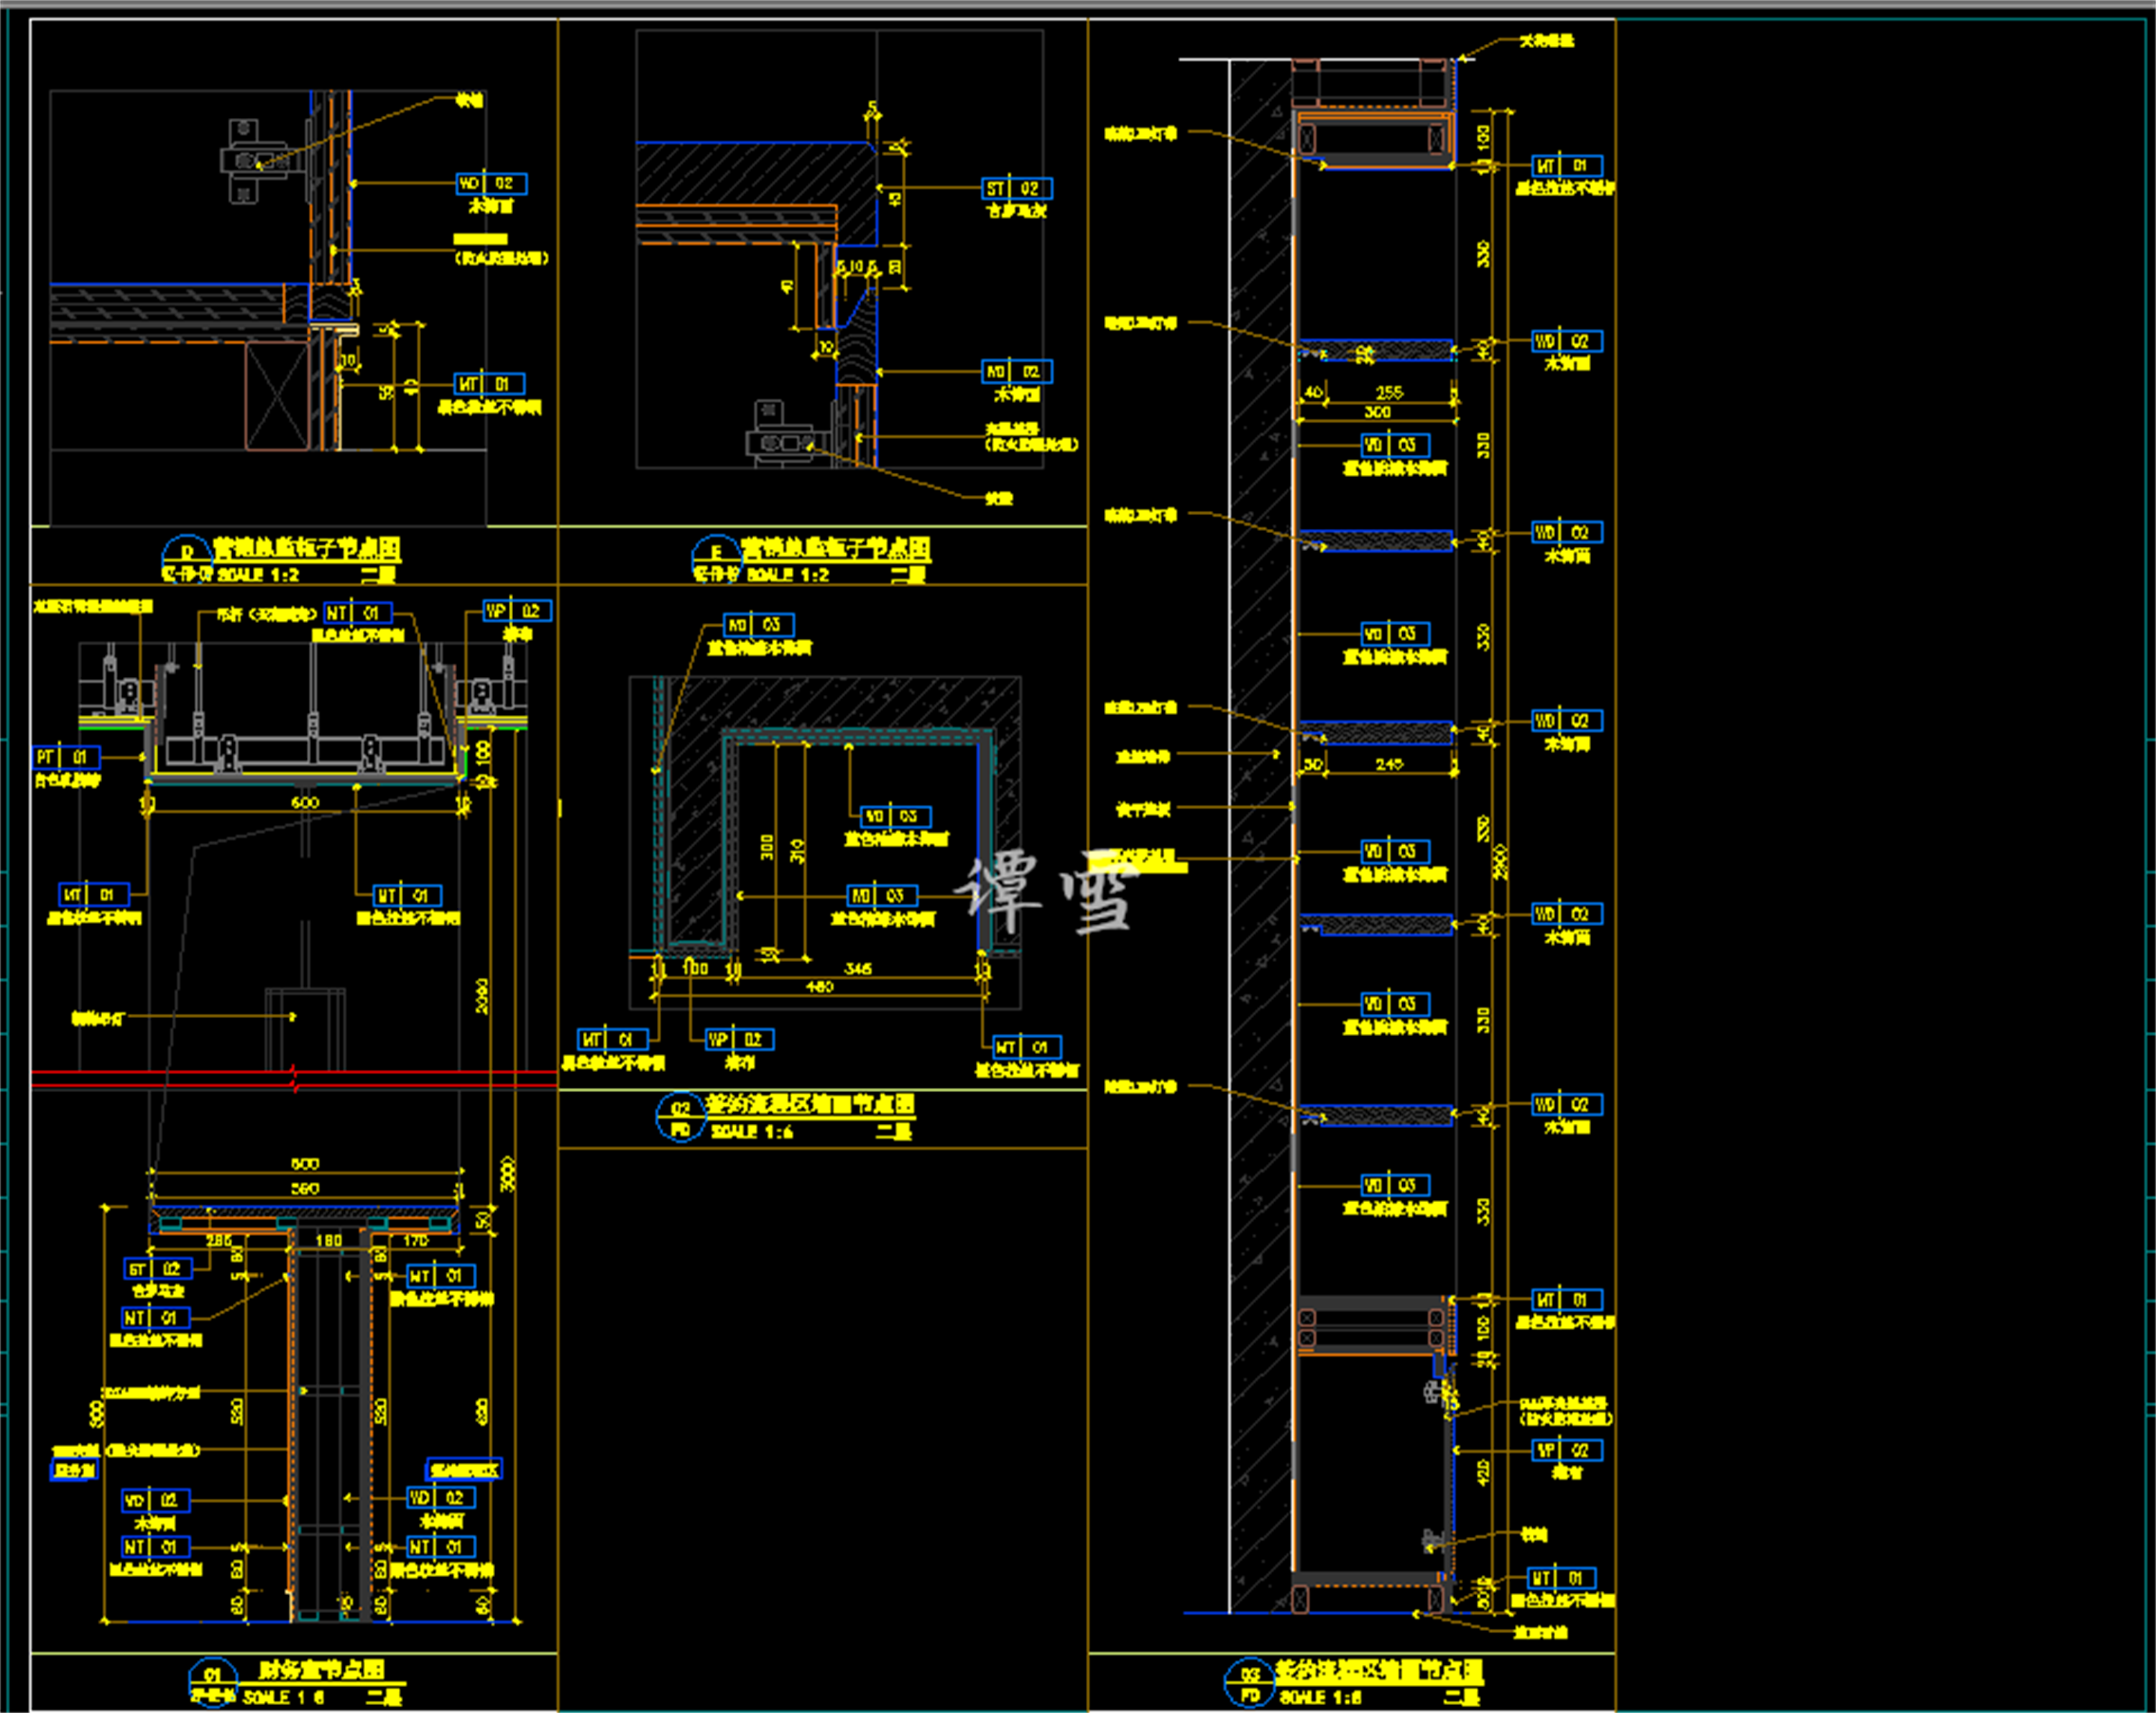This screenshot has height=1713, width=2156.
Task: Click the hinge hardware symbol in detail E
Action: [780, 441]
